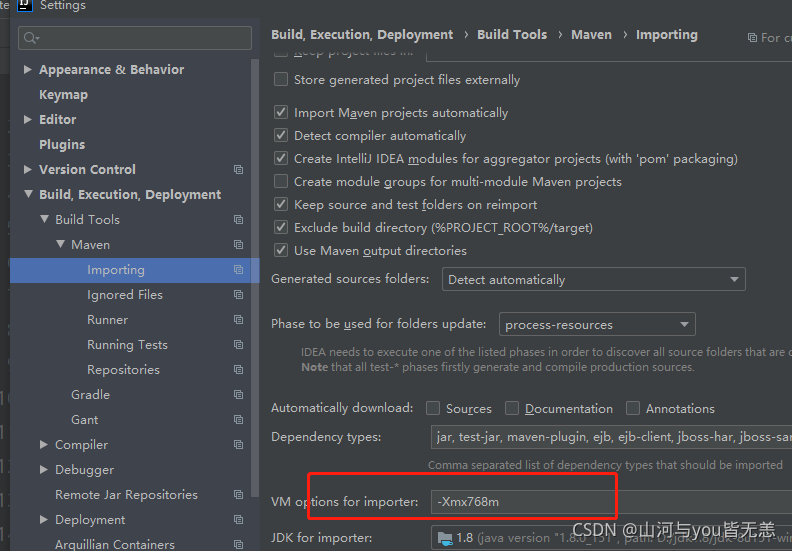Viewport: 792px width, 551px height.
Task: Collapse the Maven node
Action: click(61, 244)
